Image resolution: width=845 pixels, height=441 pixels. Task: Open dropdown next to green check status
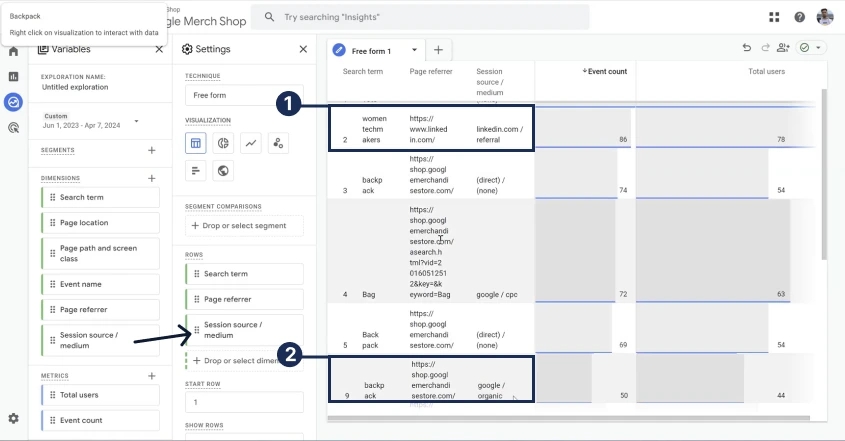pos(818,48)
